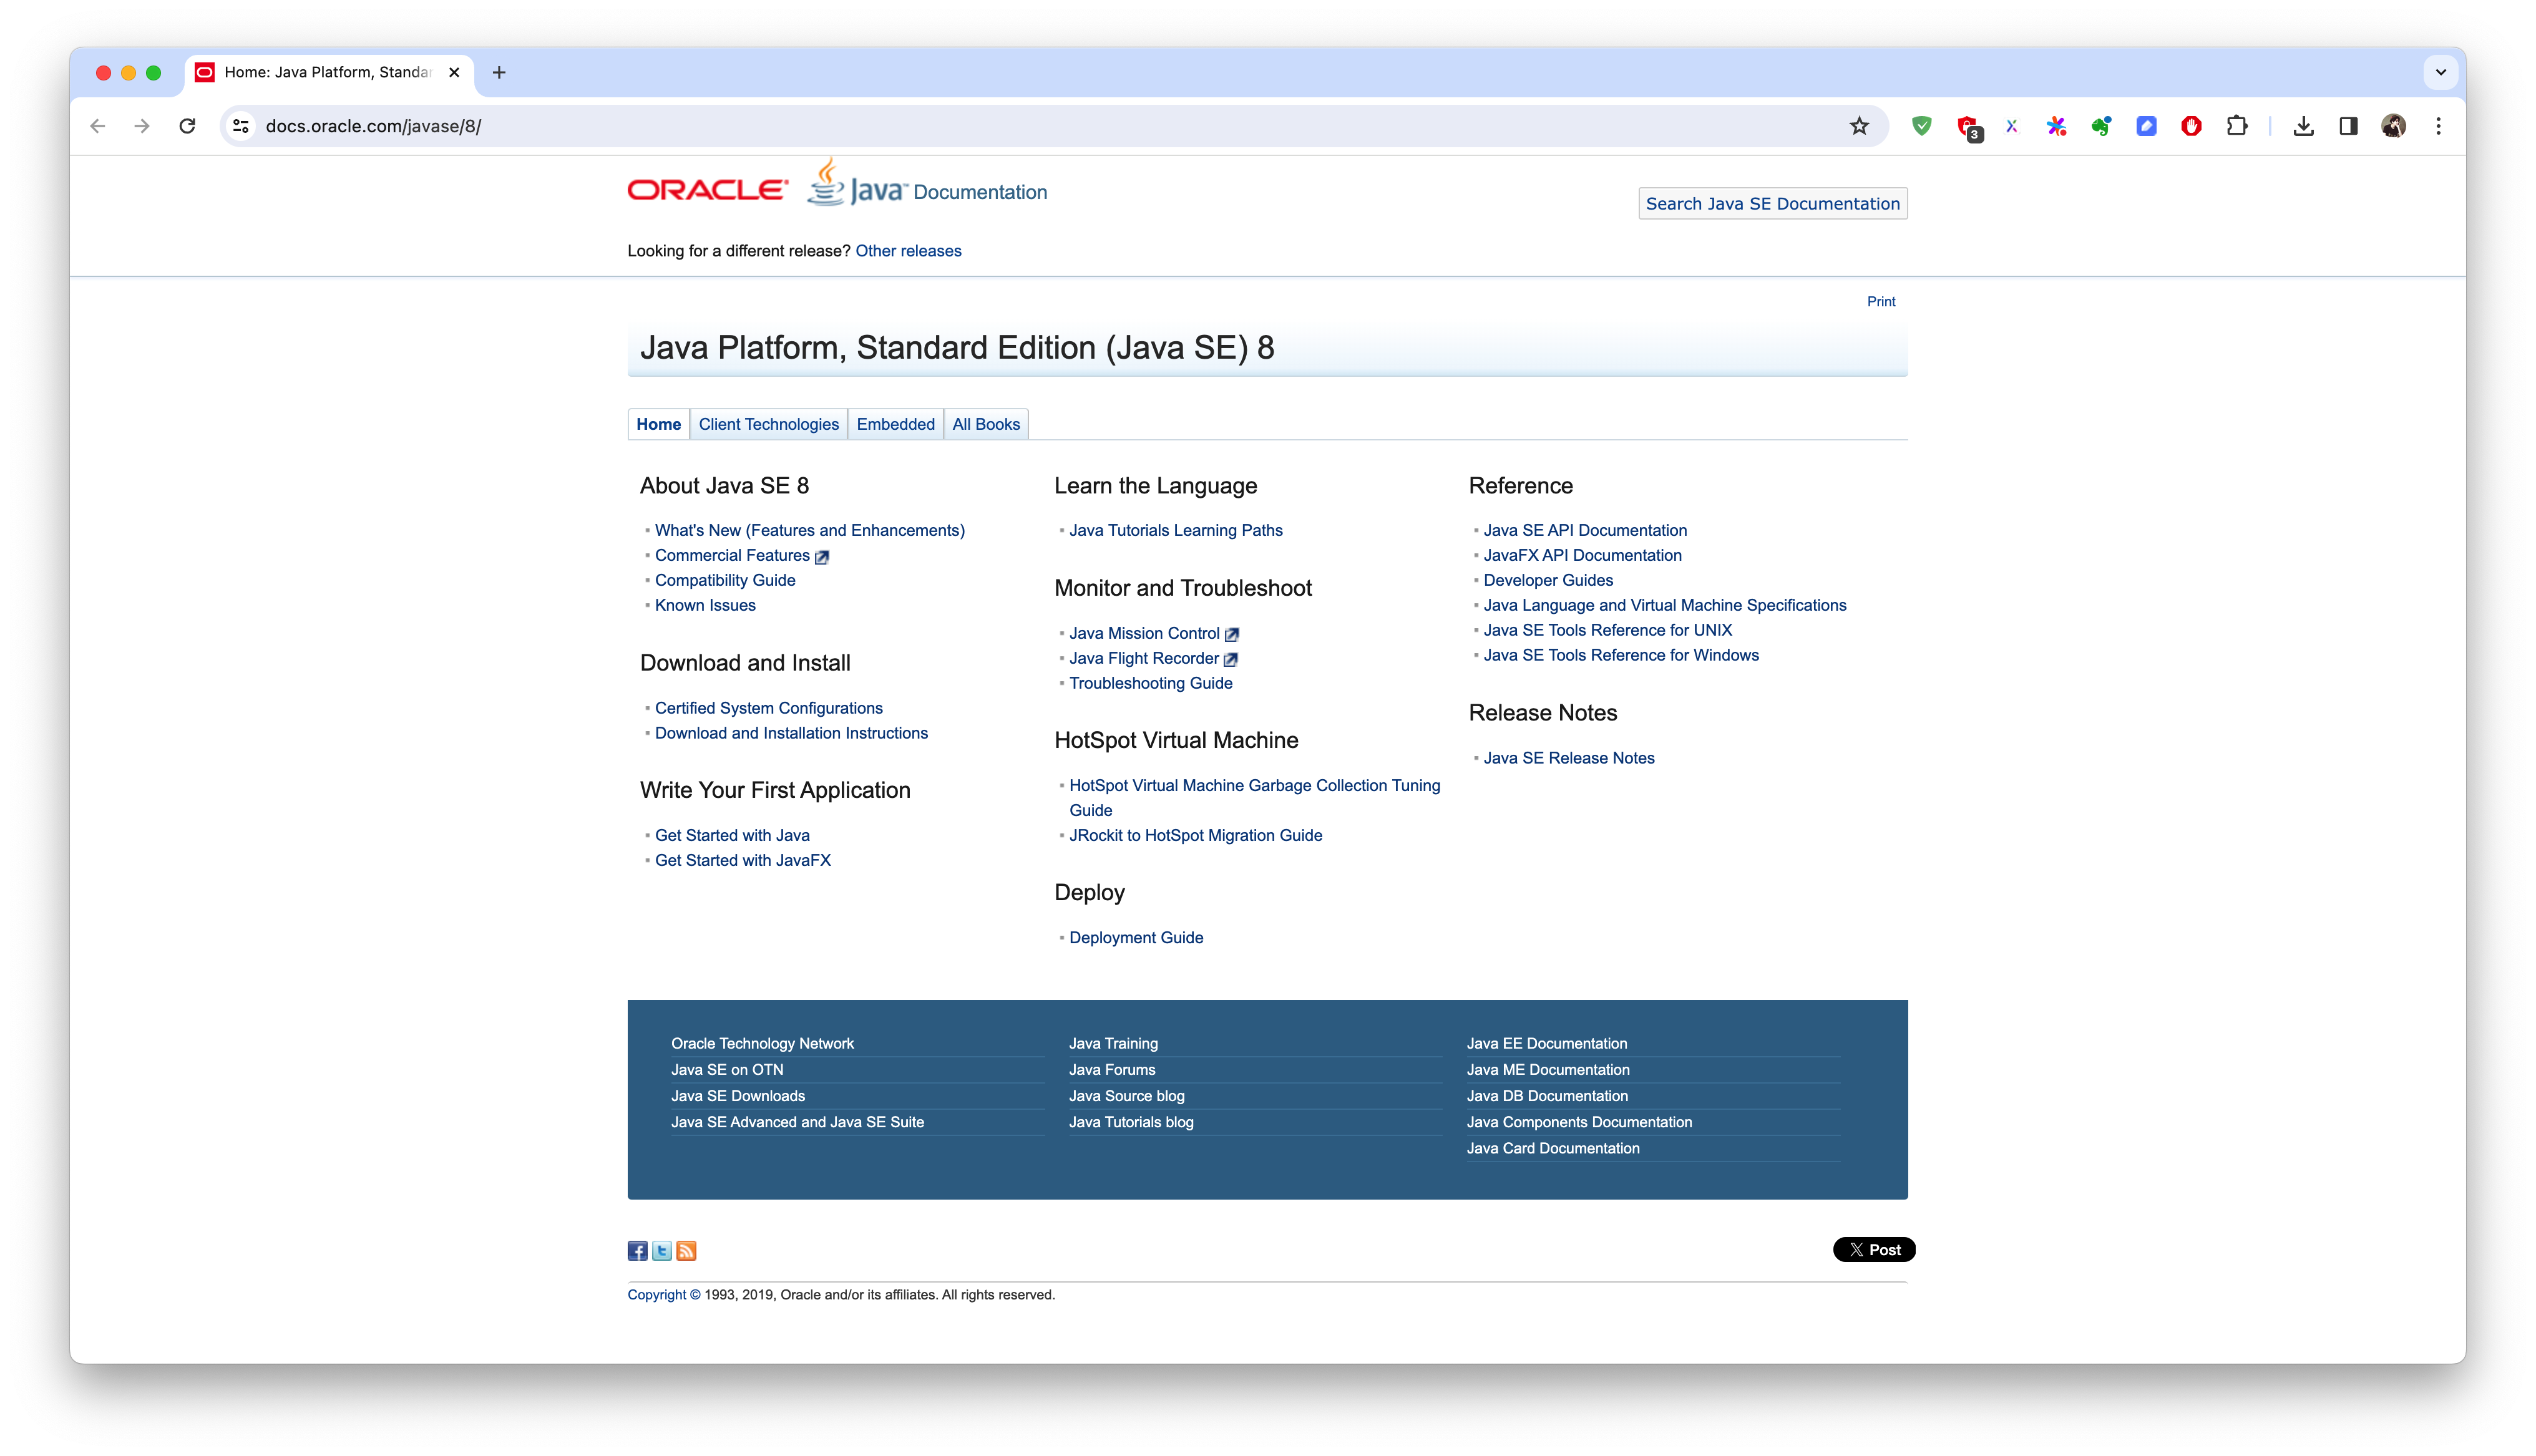Open Certified System Configurations
Viewport: 2536px width, 1456px height.
(x=768, y=708)
